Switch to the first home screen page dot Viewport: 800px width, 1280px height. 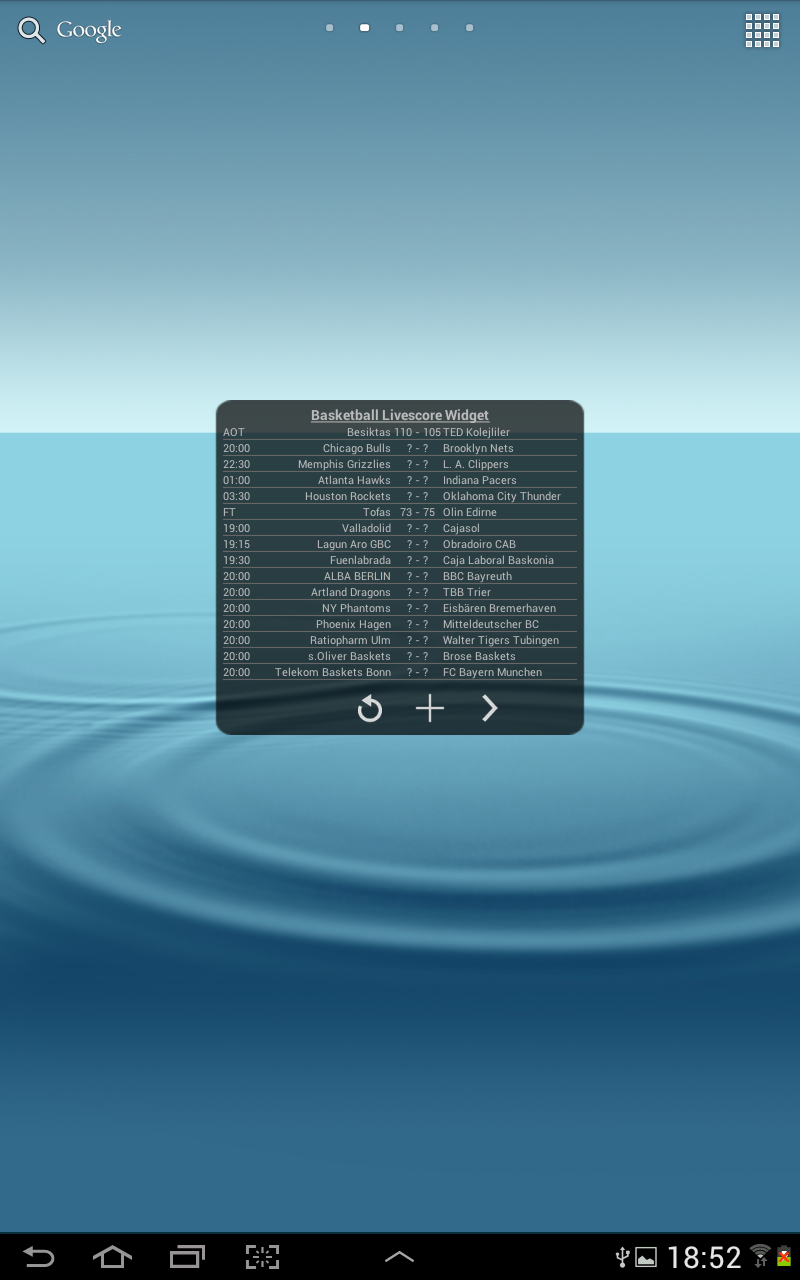click(330, 28)
